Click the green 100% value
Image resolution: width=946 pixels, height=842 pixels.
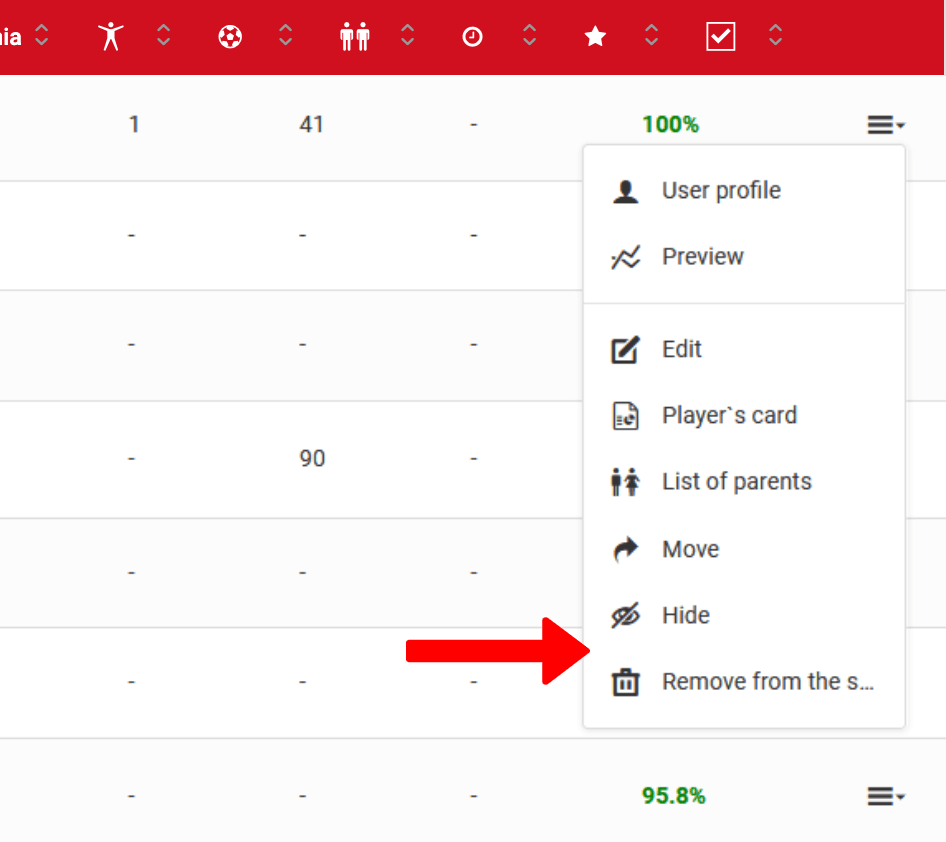pyautogui.click(x=671, y=124)
